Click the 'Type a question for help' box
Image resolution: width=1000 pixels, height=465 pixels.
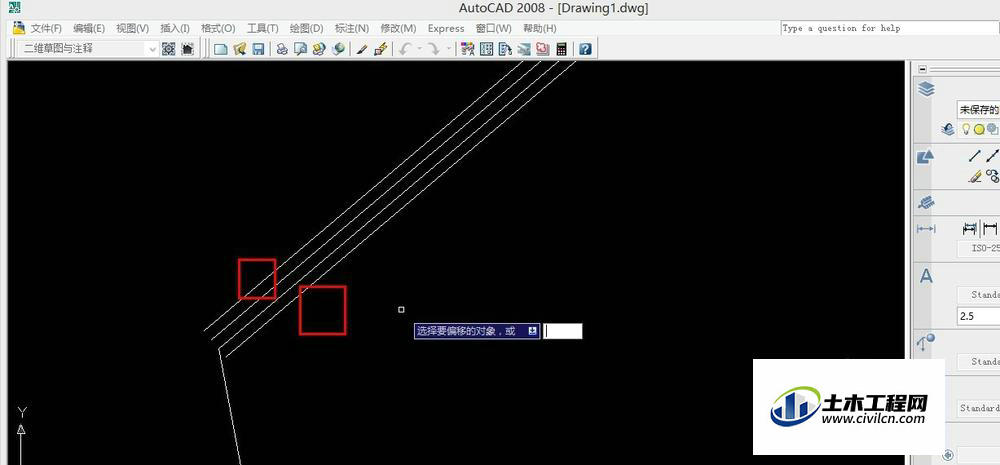coord(890,28)
